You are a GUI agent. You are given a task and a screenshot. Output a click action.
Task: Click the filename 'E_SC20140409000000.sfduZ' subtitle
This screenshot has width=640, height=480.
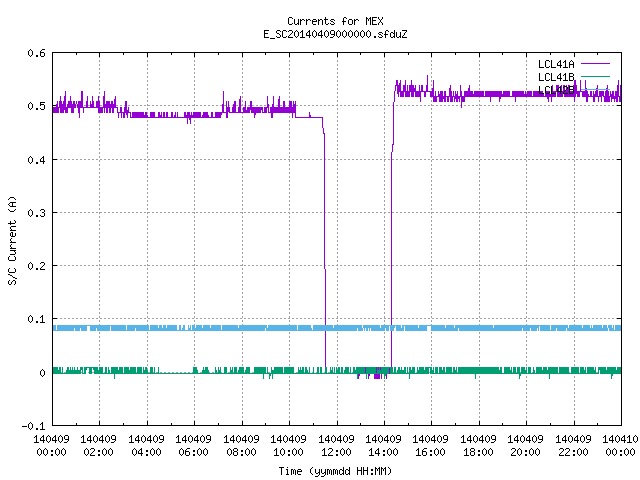click(x=335, y=34)
